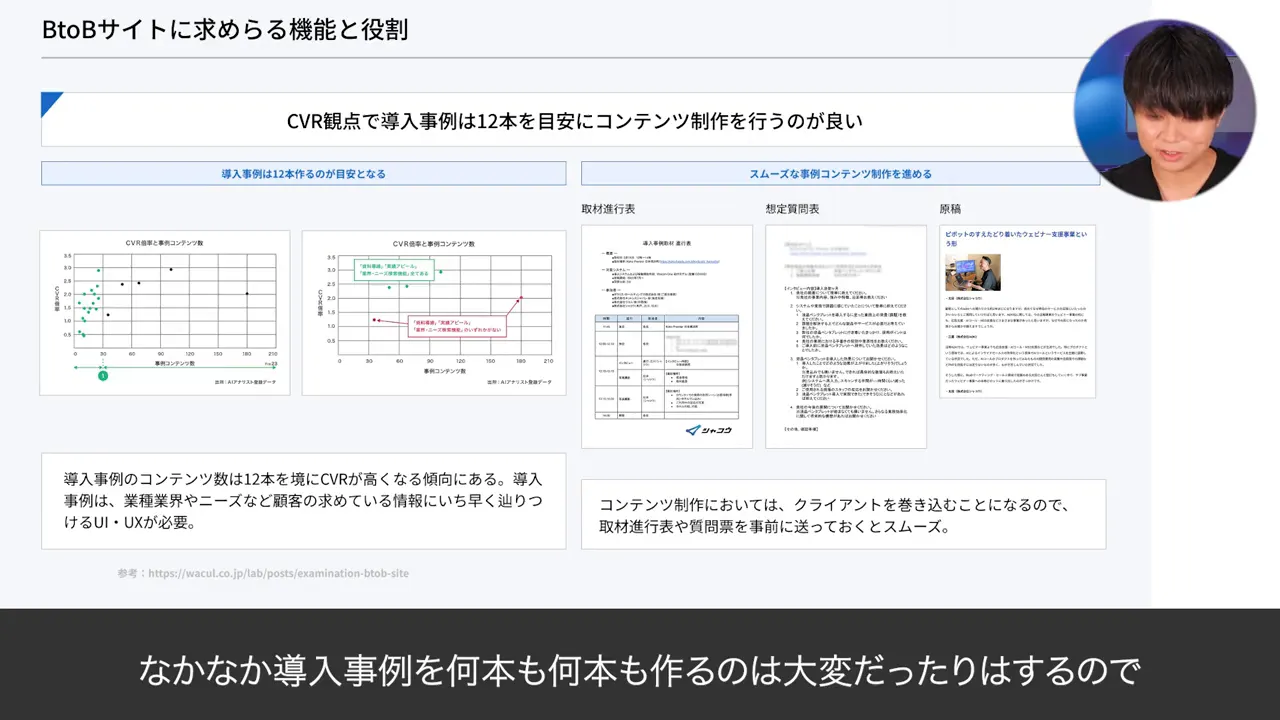Click the シャコウ logo on the 取材進行表 document
The height and width of the screenshot is (720, 1280).
(x=708, y=430)
